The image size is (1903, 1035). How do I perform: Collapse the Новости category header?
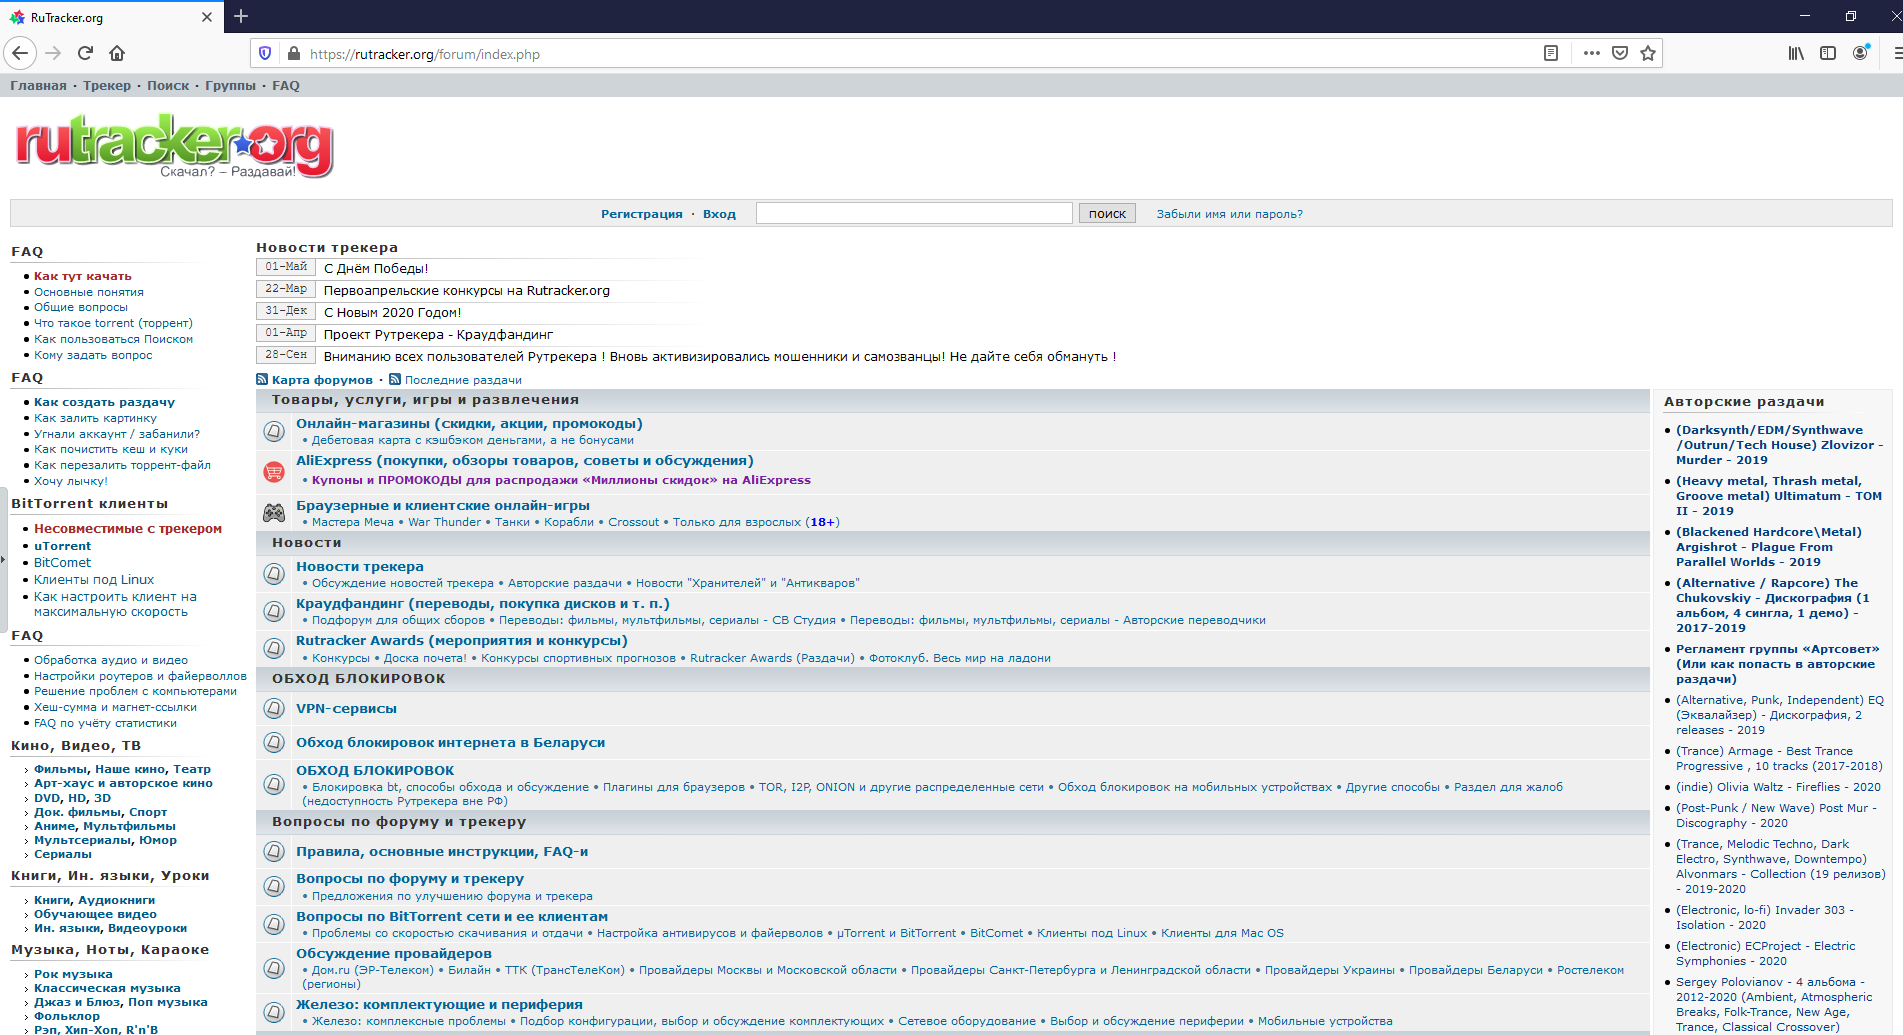(952, 543)
